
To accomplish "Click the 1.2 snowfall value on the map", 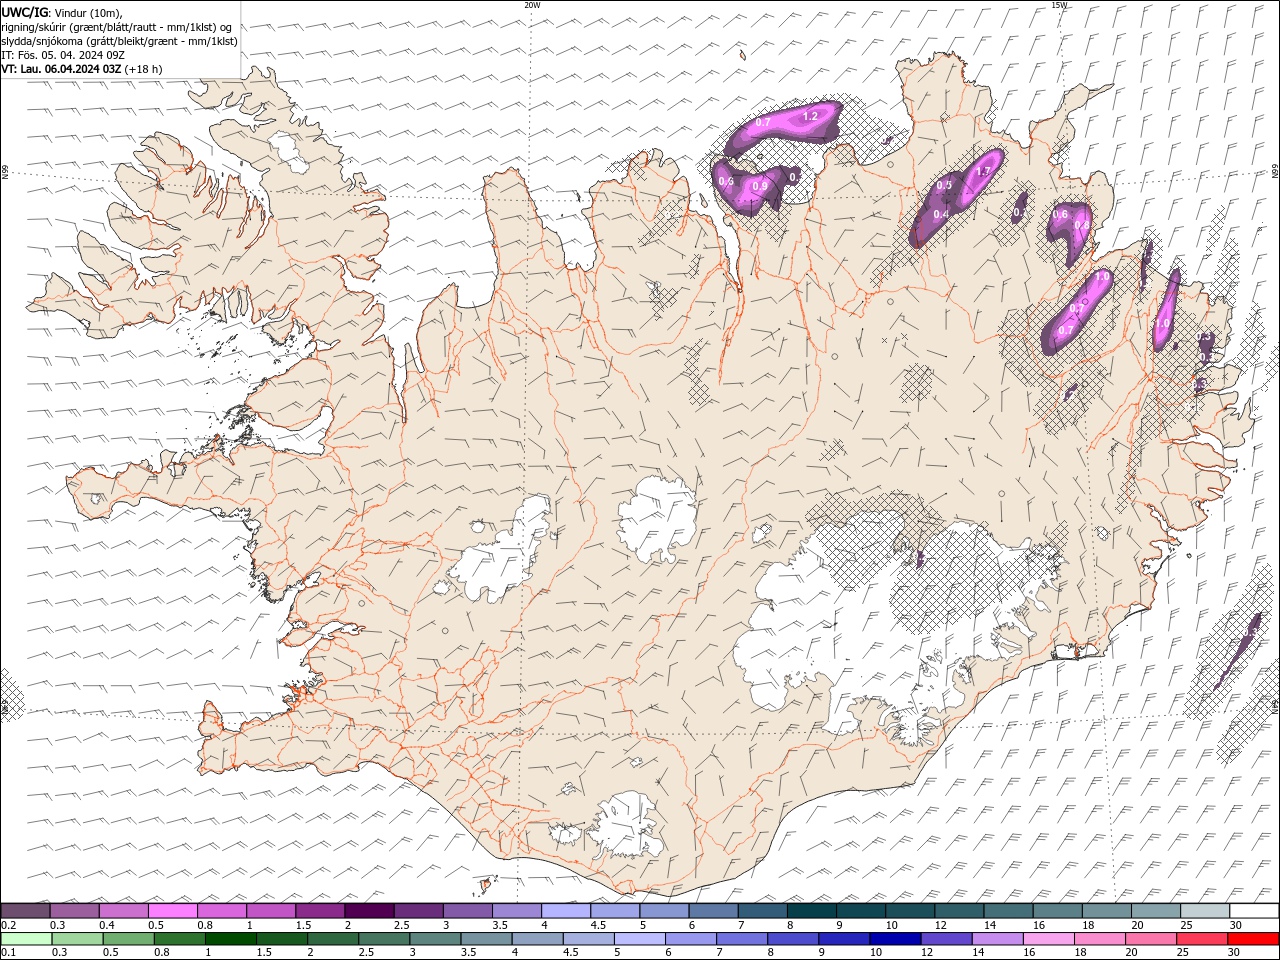I will tap(810, 117).
